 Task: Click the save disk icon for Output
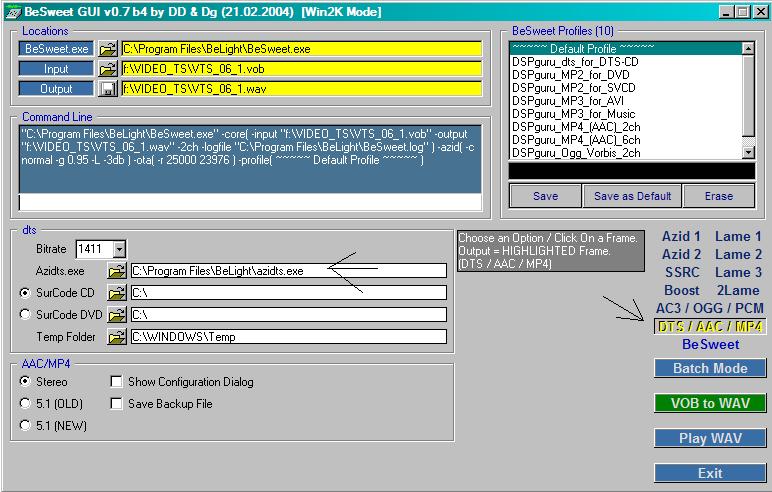(108, 89)
